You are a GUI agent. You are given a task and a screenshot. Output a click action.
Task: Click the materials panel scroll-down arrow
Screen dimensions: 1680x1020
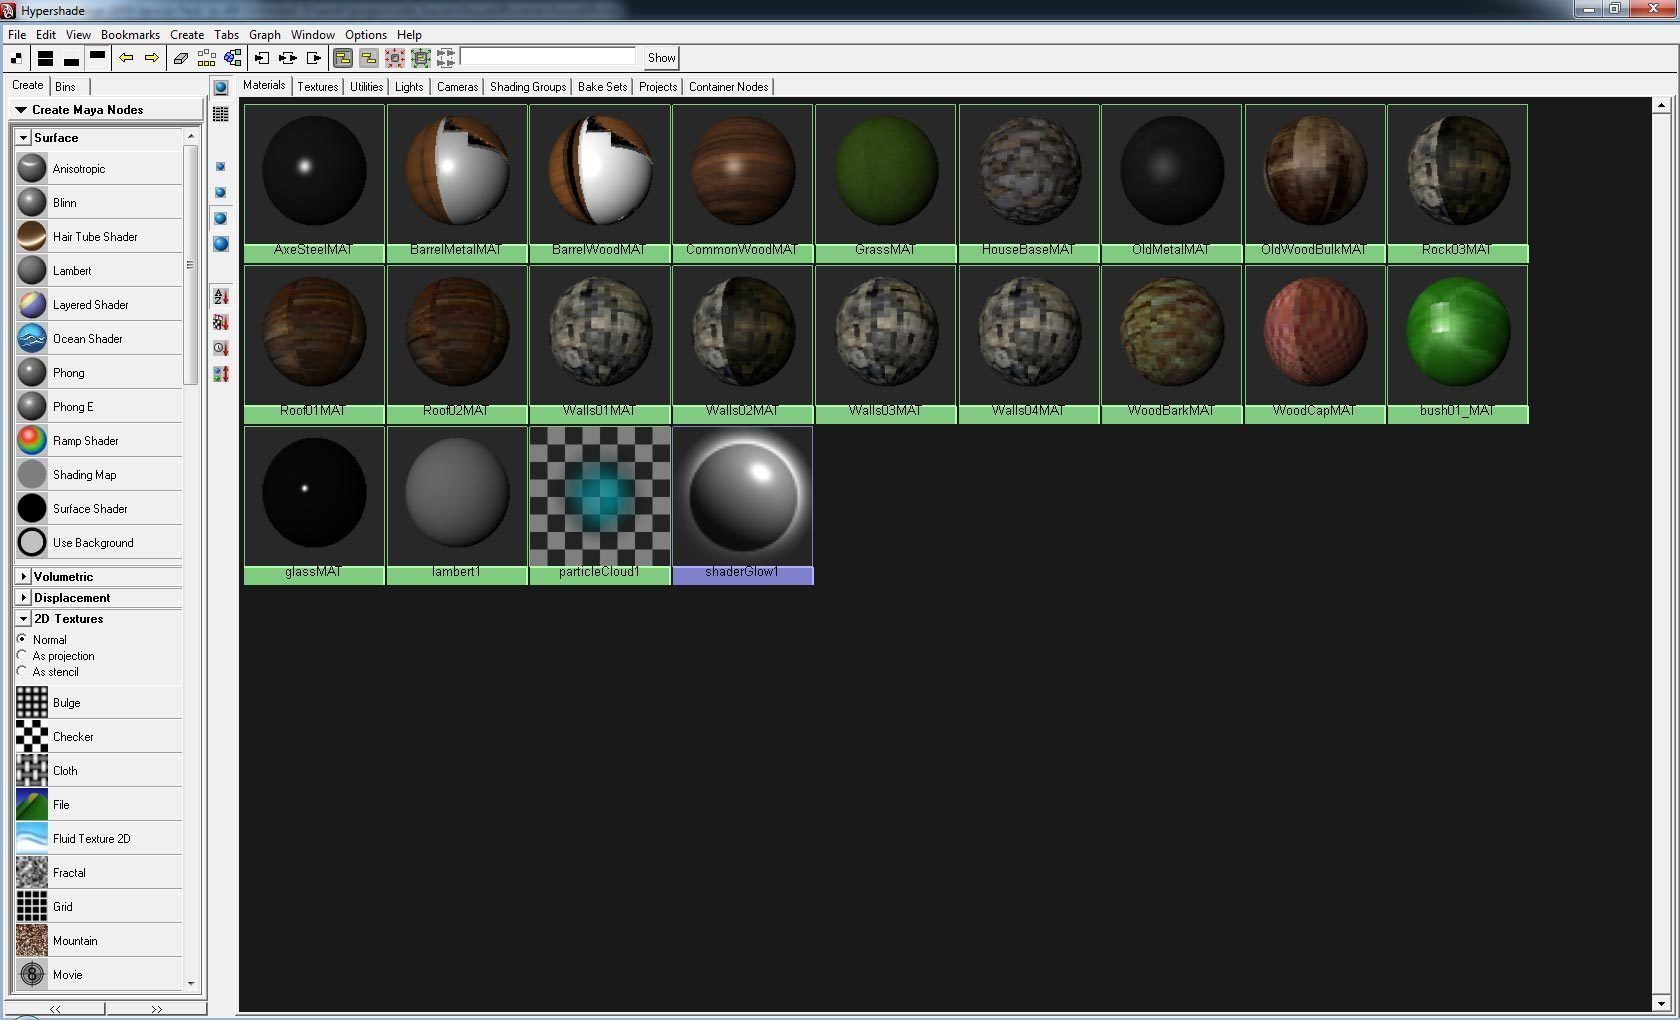[1661, 1003]
